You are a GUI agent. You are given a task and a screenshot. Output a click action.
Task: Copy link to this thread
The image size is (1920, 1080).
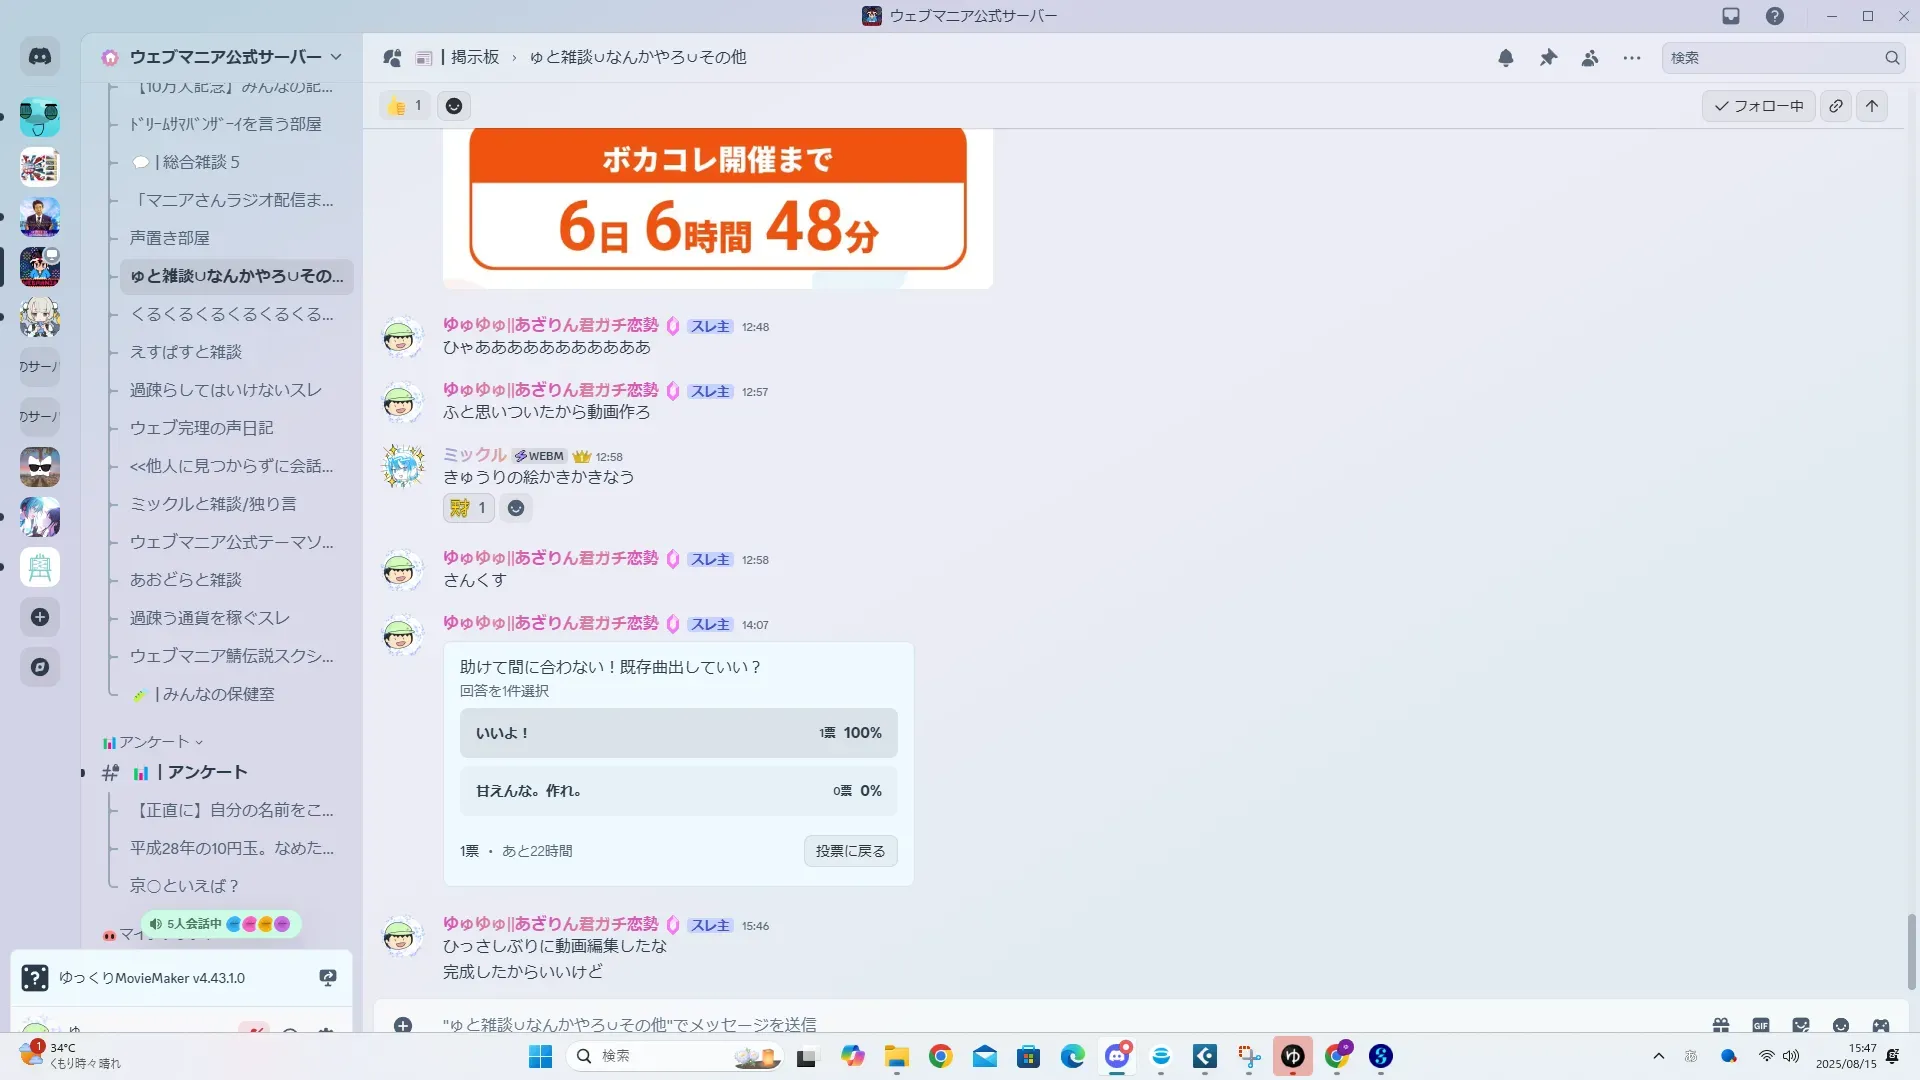pyautogui.click(x=1836, y=106)
